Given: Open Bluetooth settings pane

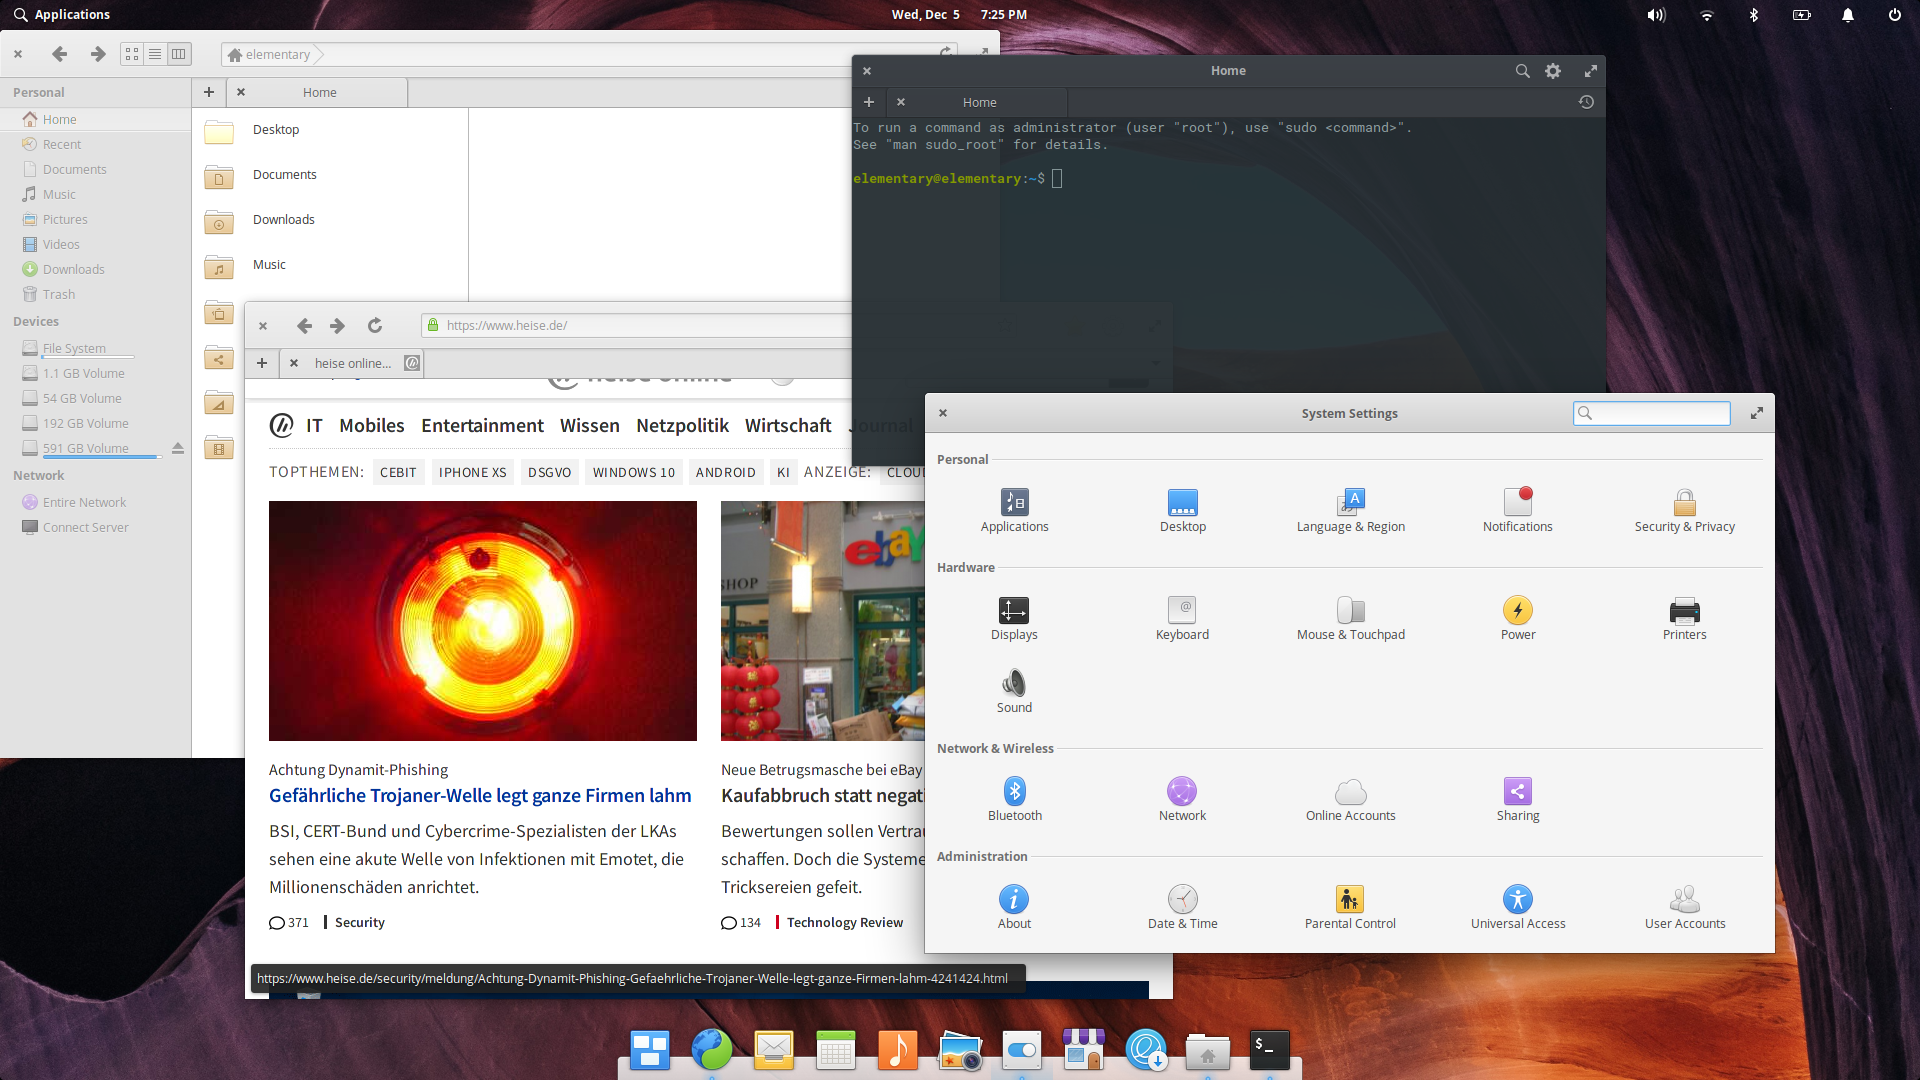Looking at the screenshot, I should (x=1014, y=800).
